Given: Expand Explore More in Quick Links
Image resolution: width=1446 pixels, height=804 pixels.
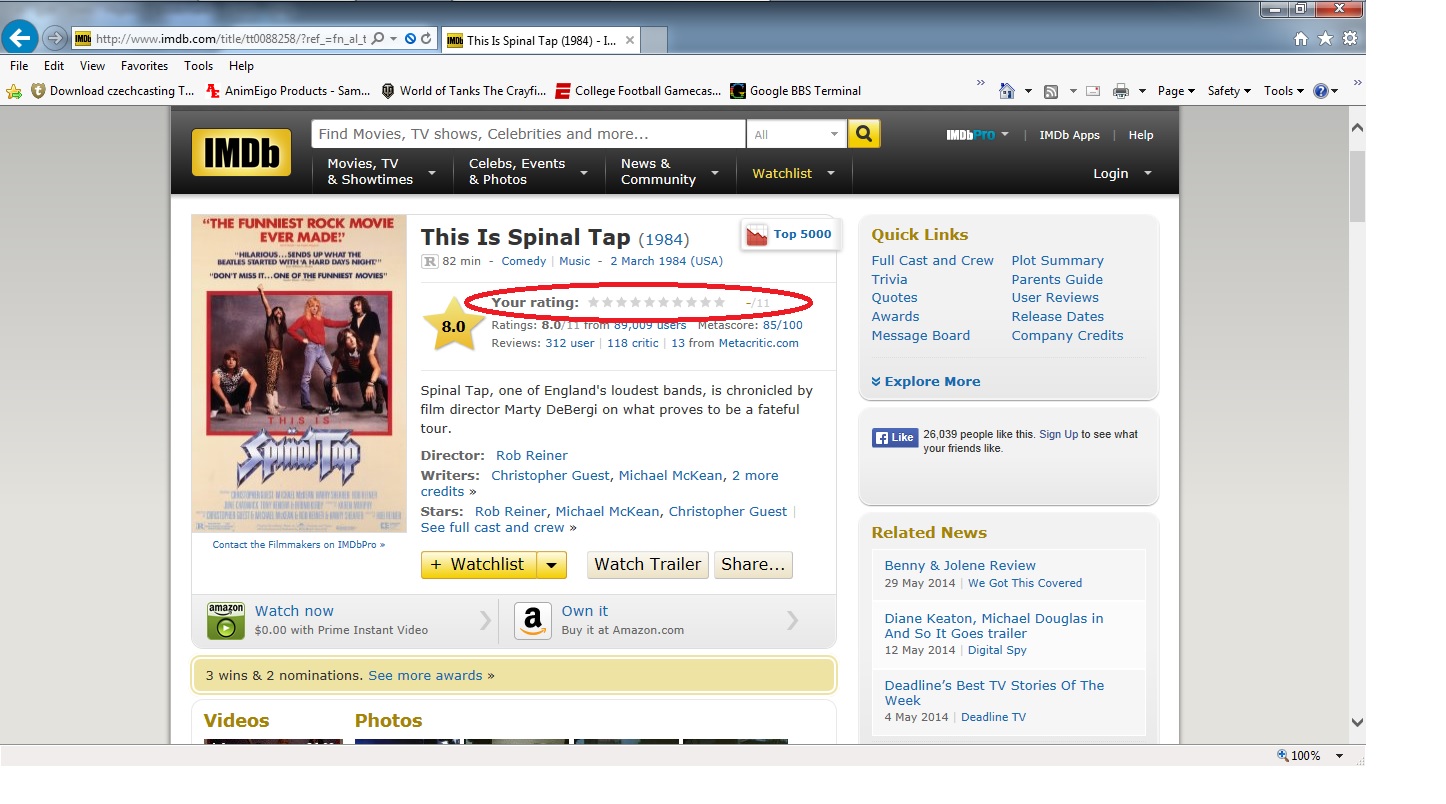Looking at the screenshot, I should tap(925, 381).
